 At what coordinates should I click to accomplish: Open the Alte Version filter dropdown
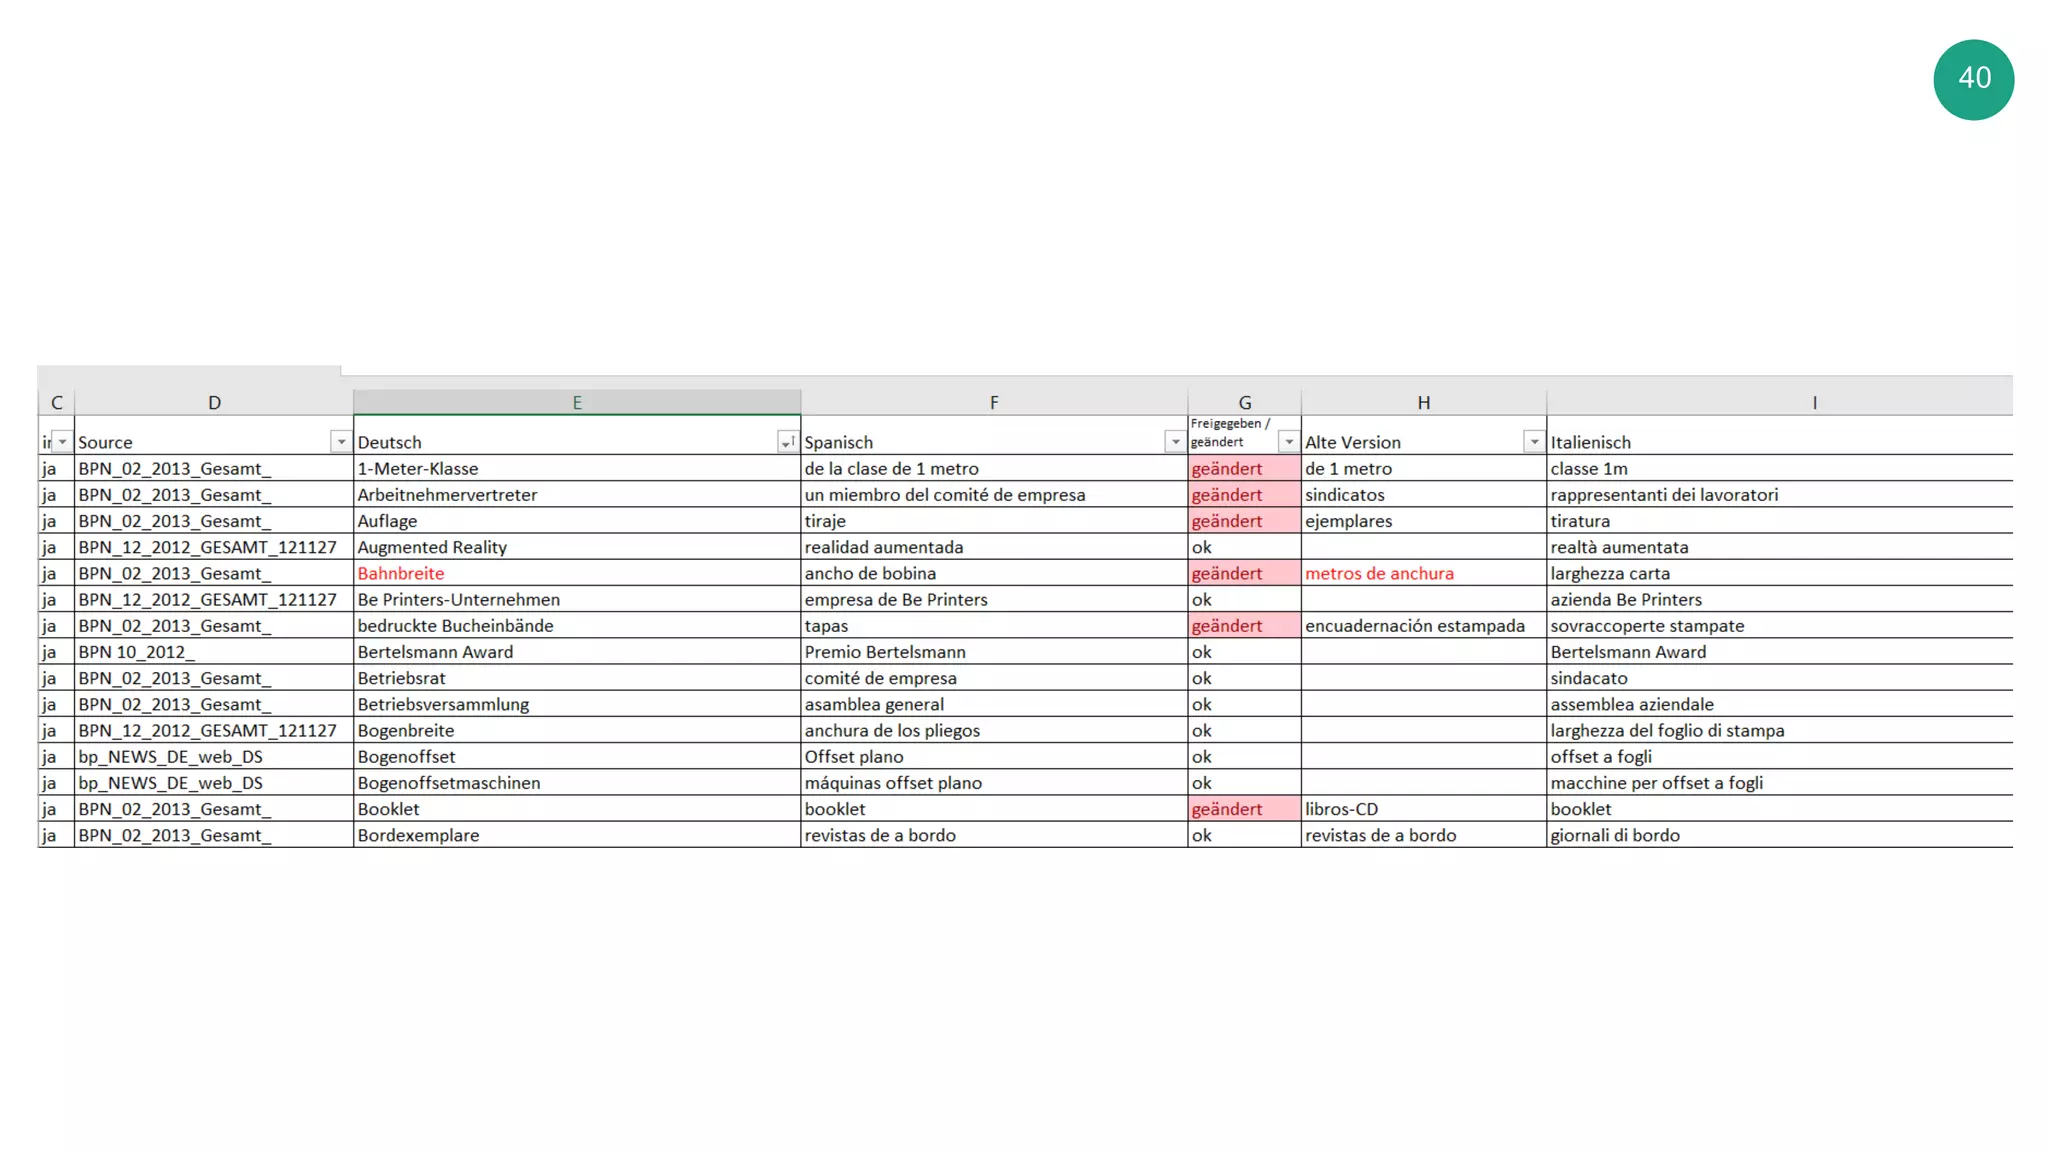[x=1533, y=442]
